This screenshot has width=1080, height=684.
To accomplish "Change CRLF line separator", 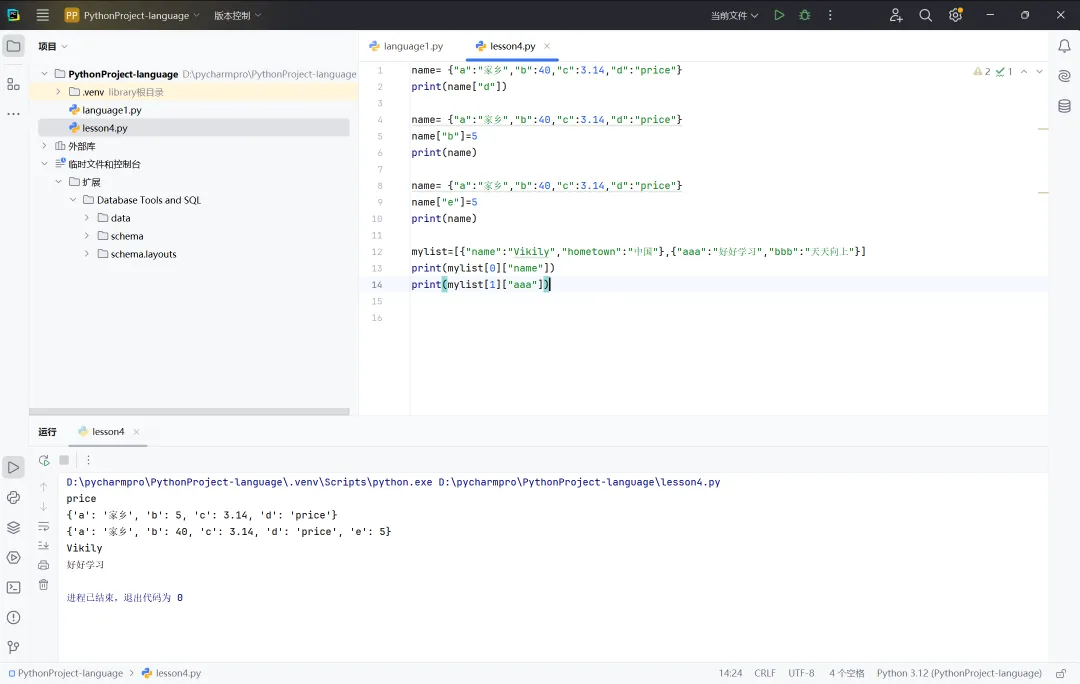I will [x=765, y=674].
